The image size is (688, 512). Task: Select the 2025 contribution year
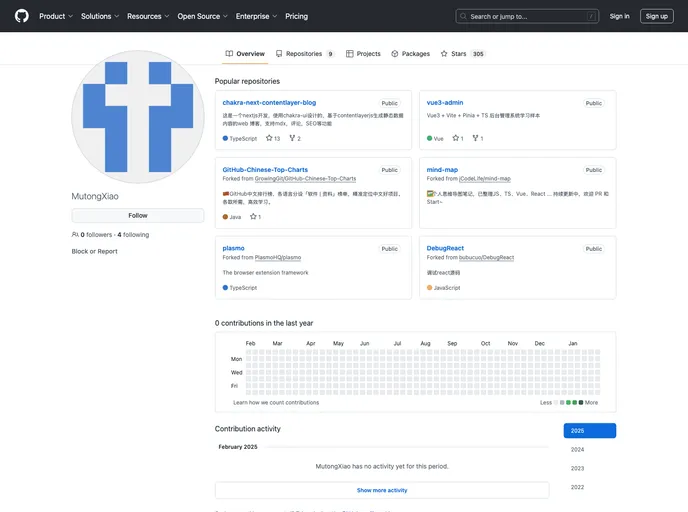pos(590,431)
